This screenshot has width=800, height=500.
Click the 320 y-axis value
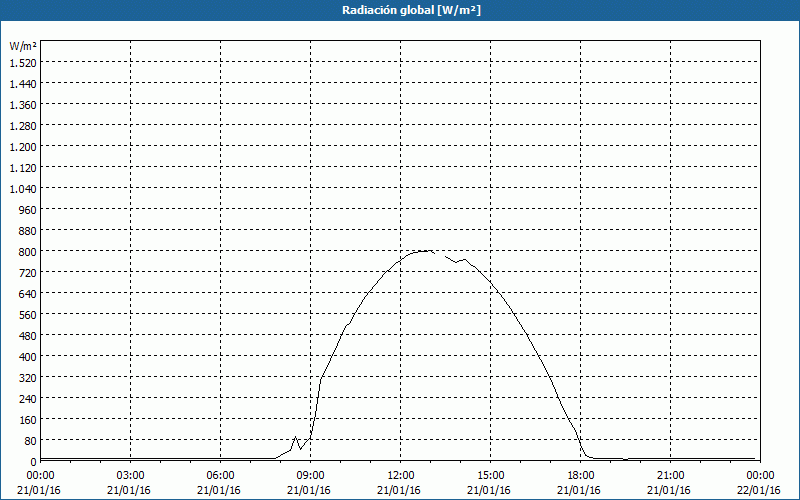click(x=28, y=378)
